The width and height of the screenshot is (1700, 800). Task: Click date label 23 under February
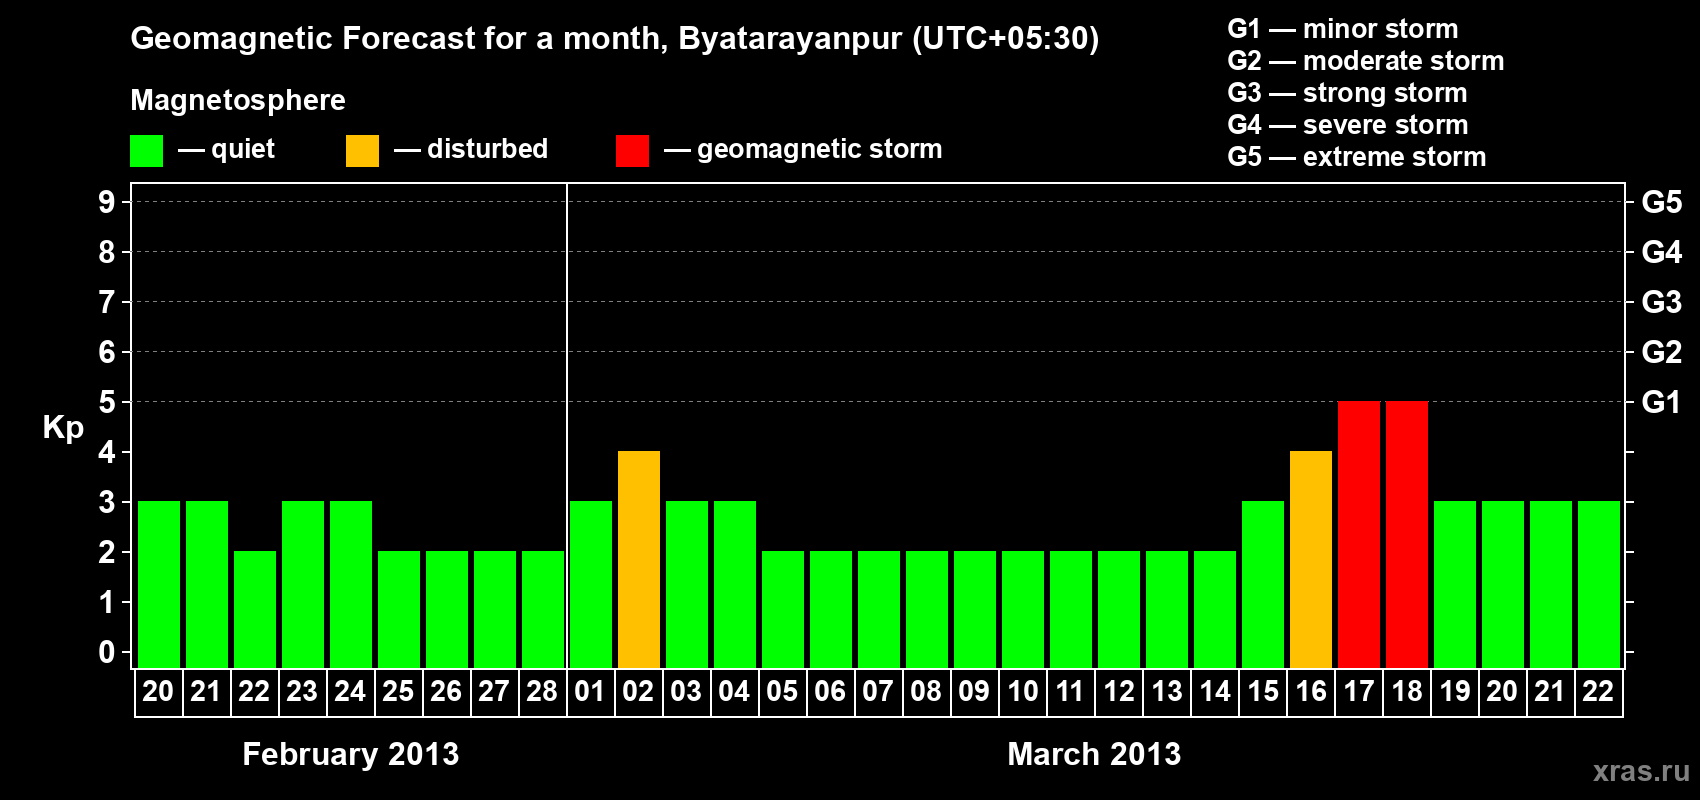[x=302, y=692]
